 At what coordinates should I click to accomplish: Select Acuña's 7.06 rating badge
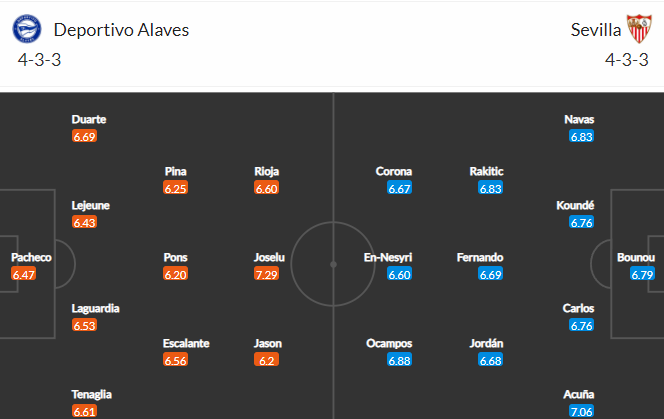pos(581,411)
